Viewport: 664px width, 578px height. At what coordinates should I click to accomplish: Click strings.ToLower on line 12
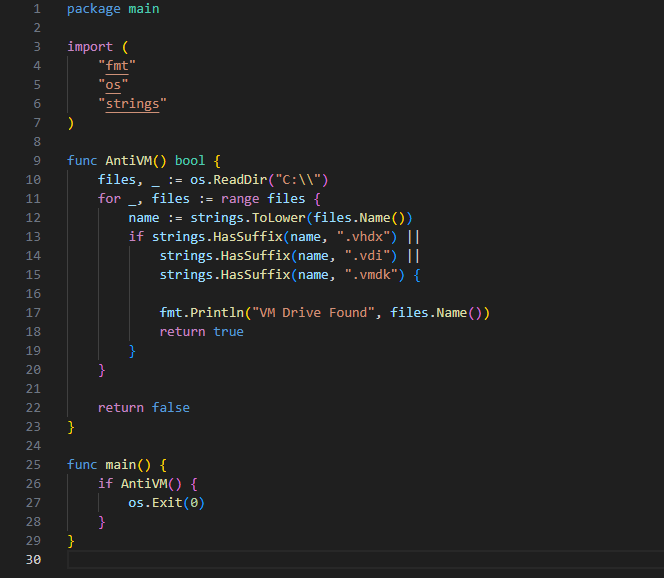247,218
